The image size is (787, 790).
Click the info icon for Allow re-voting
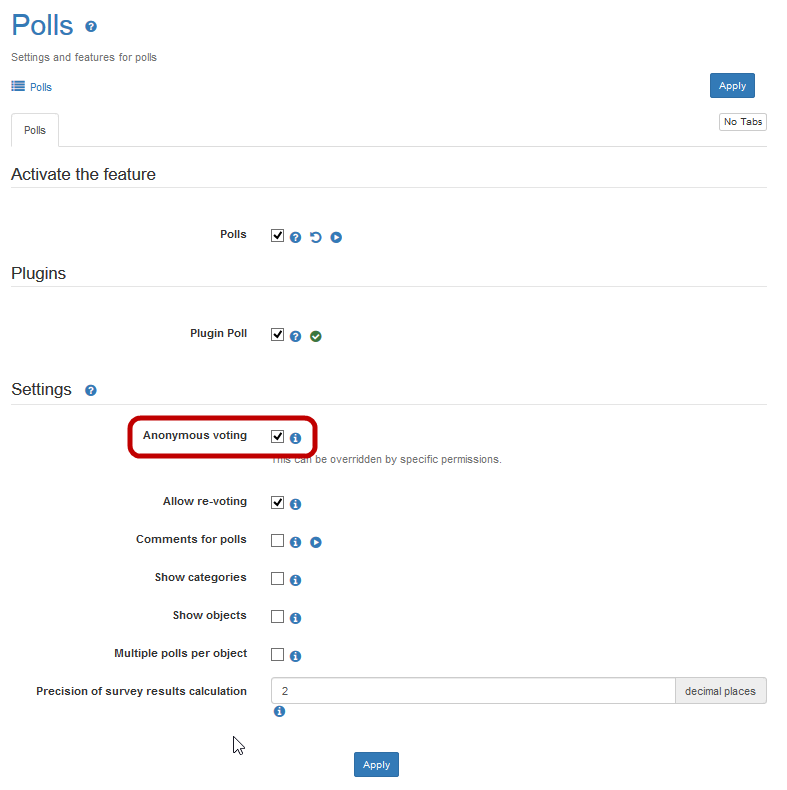[x=296, y=505]
